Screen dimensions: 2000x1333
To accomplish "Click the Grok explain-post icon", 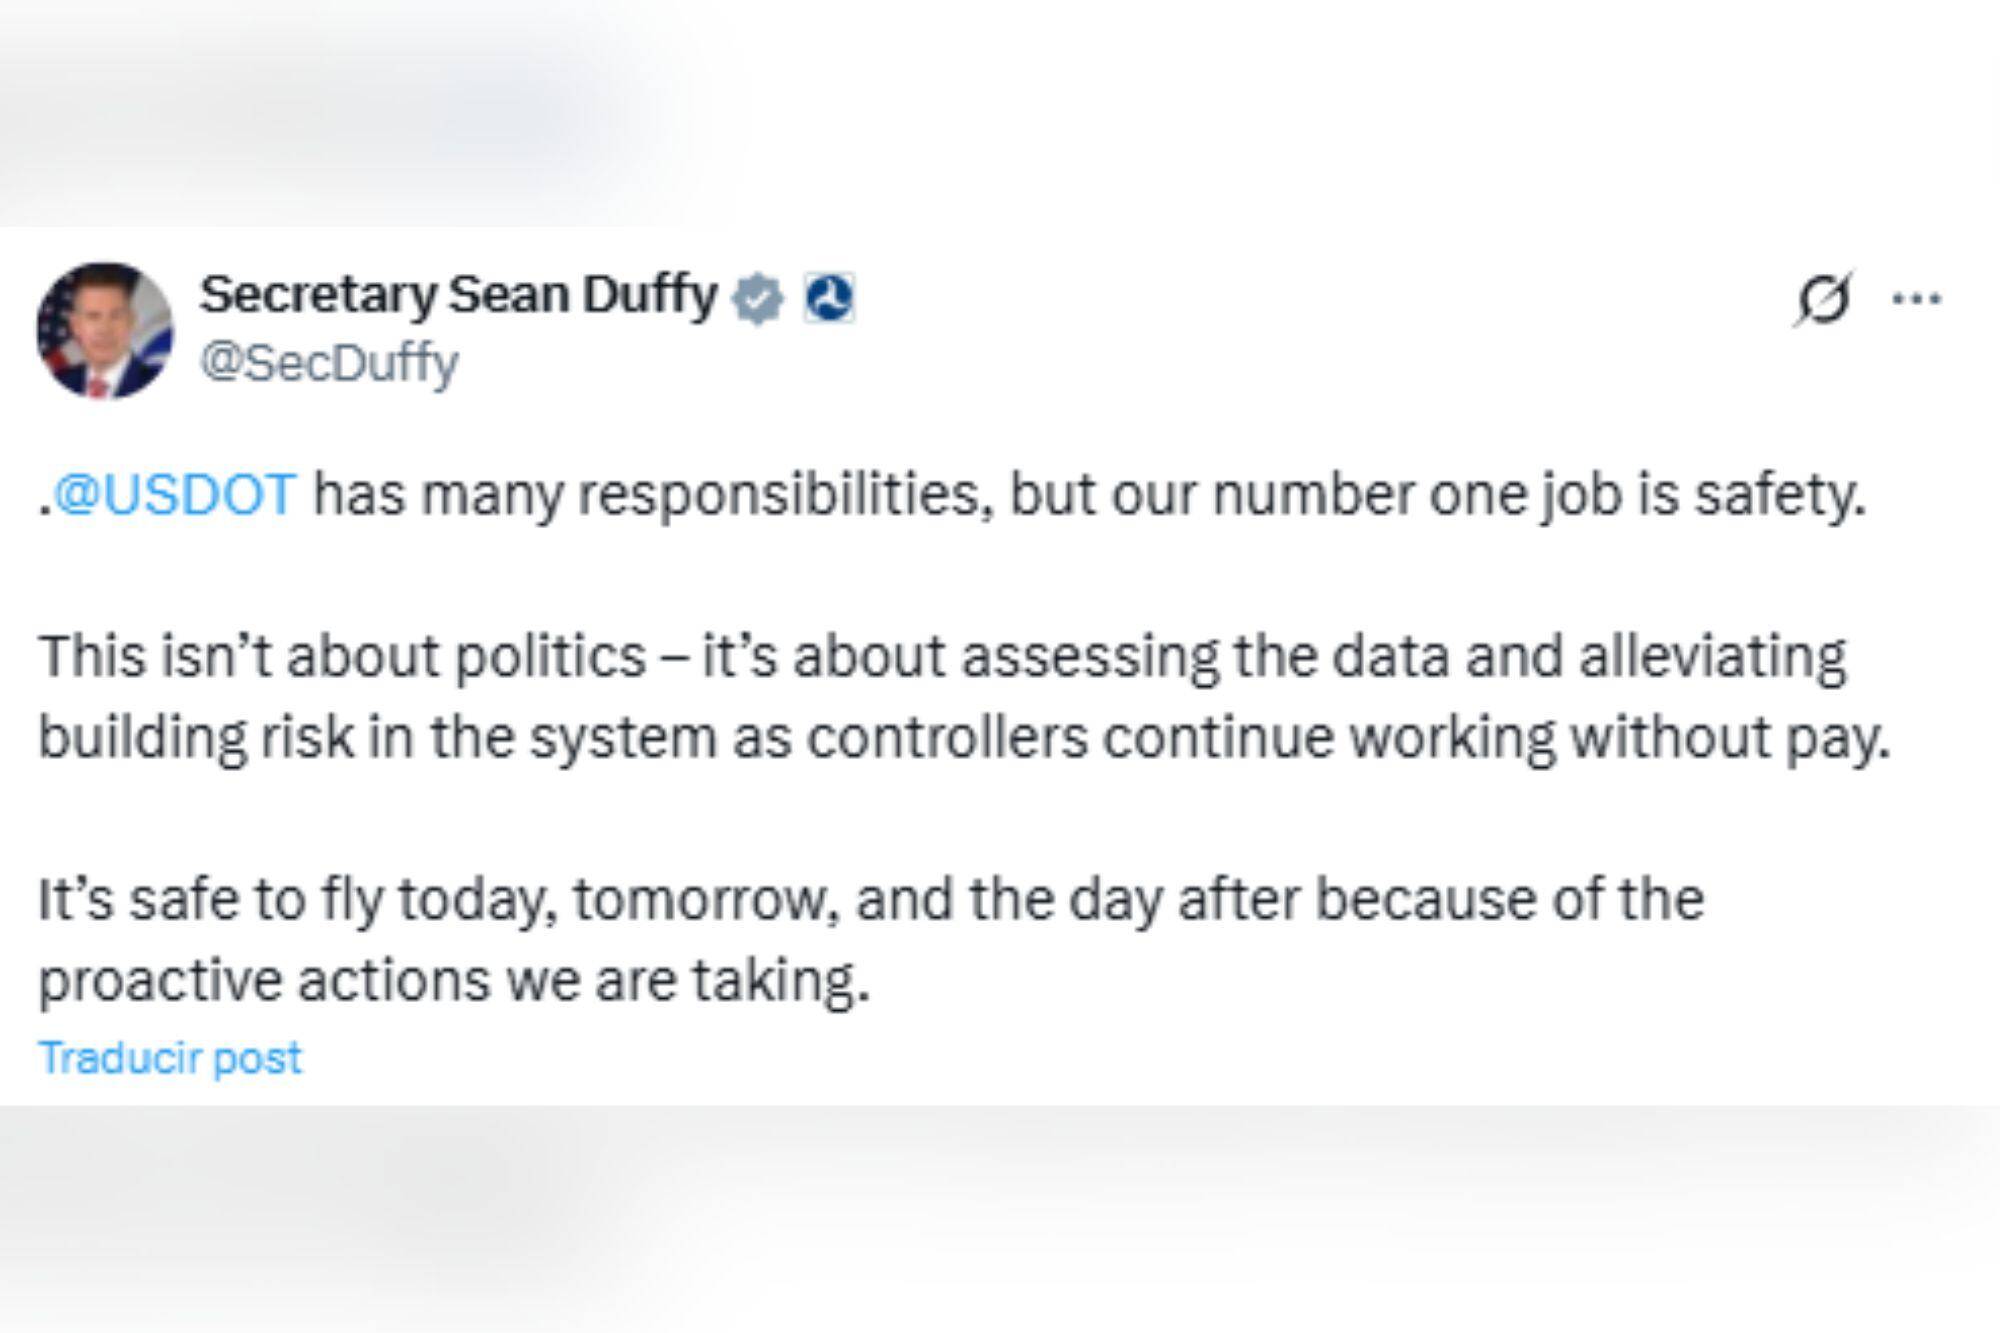I will coord(1822,299).
